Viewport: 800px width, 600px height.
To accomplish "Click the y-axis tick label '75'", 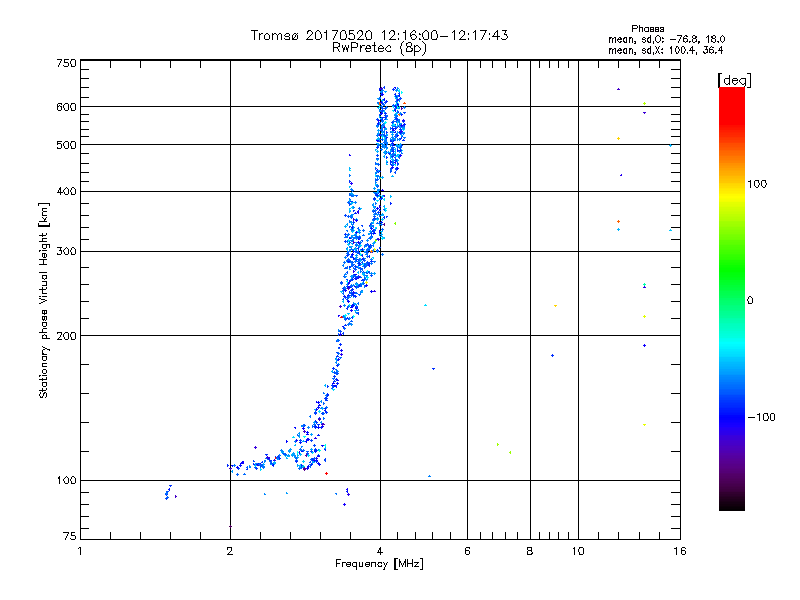I will click(70, 536).
